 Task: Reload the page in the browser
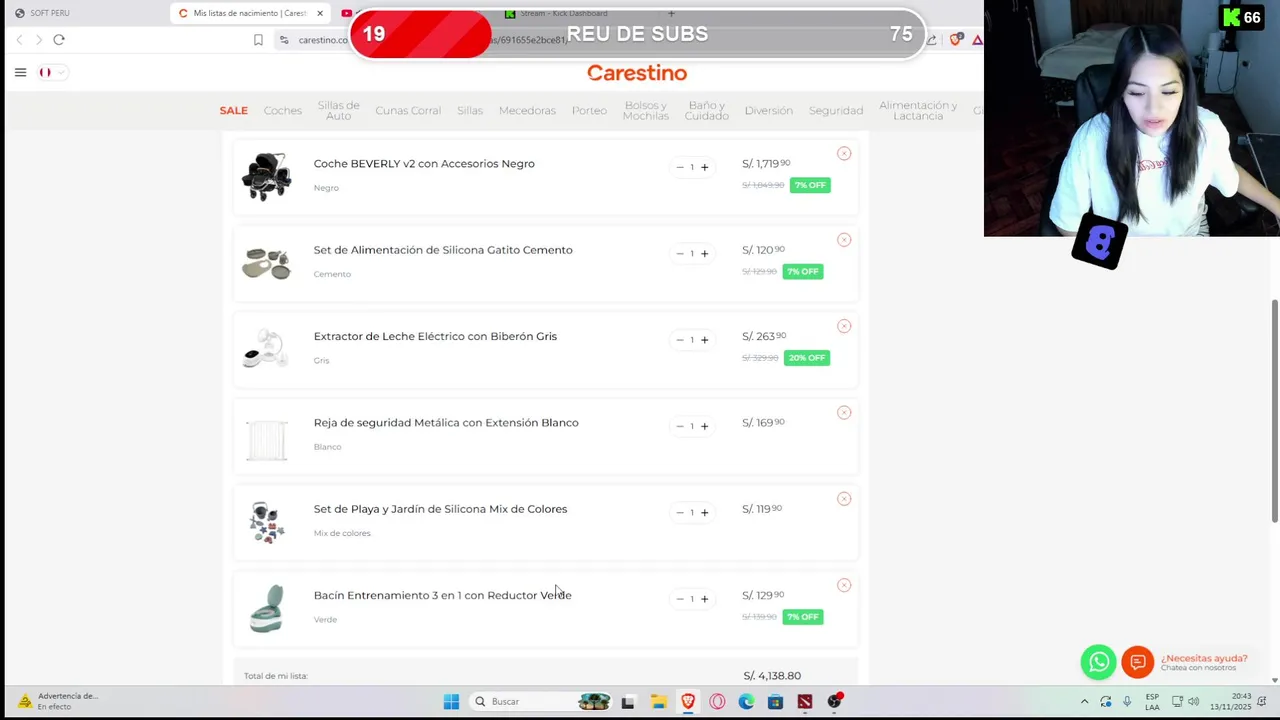(x=59, y=40)
